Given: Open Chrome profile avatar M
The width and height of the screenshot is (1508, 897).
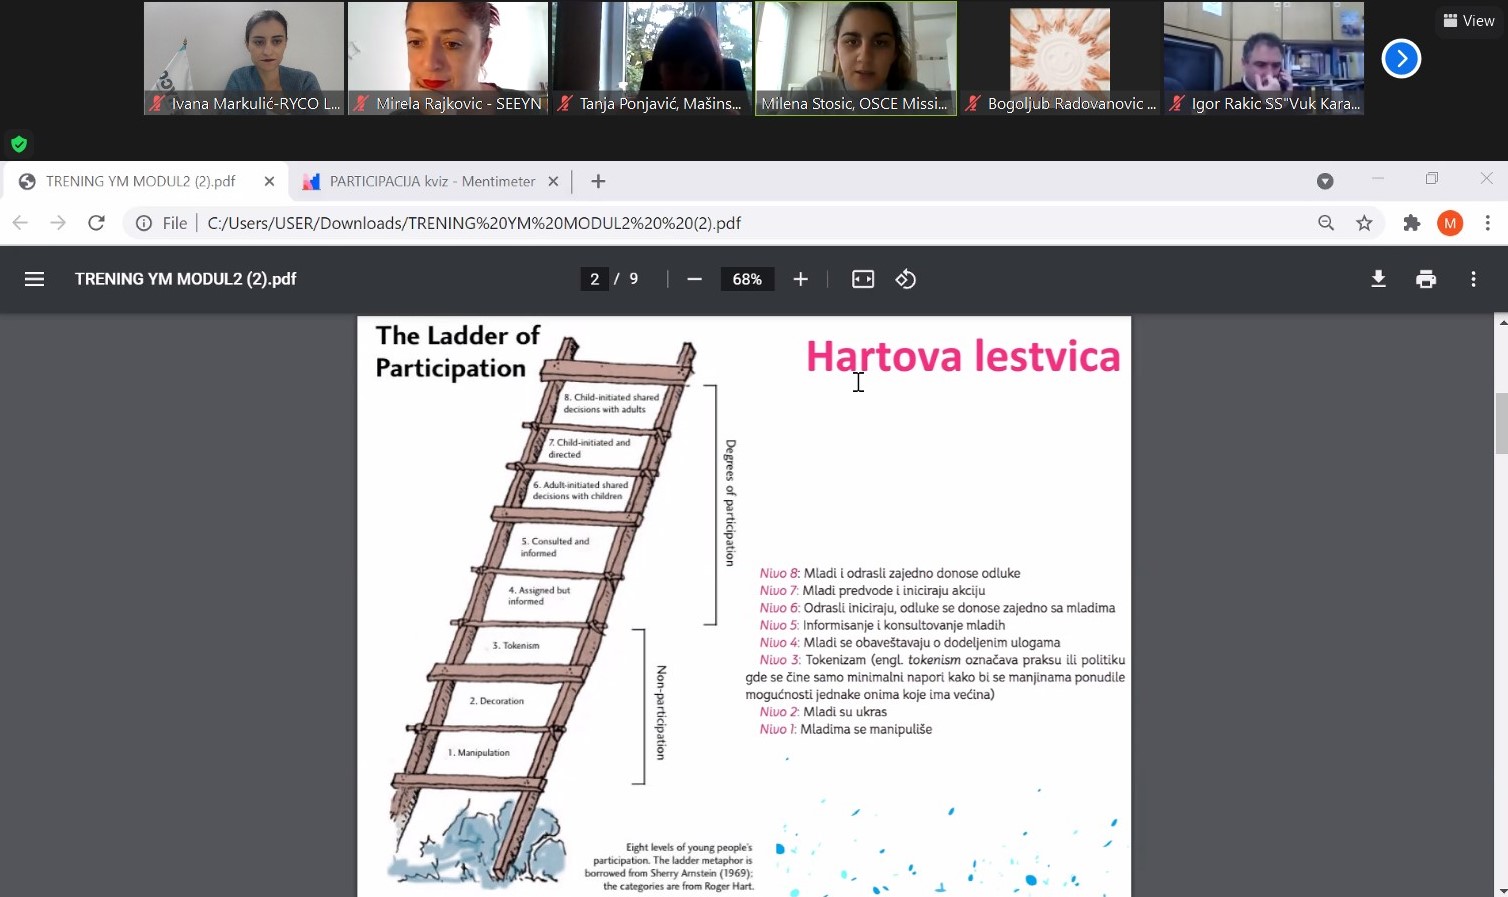Looking at the screenshot, I should 1450,223.
